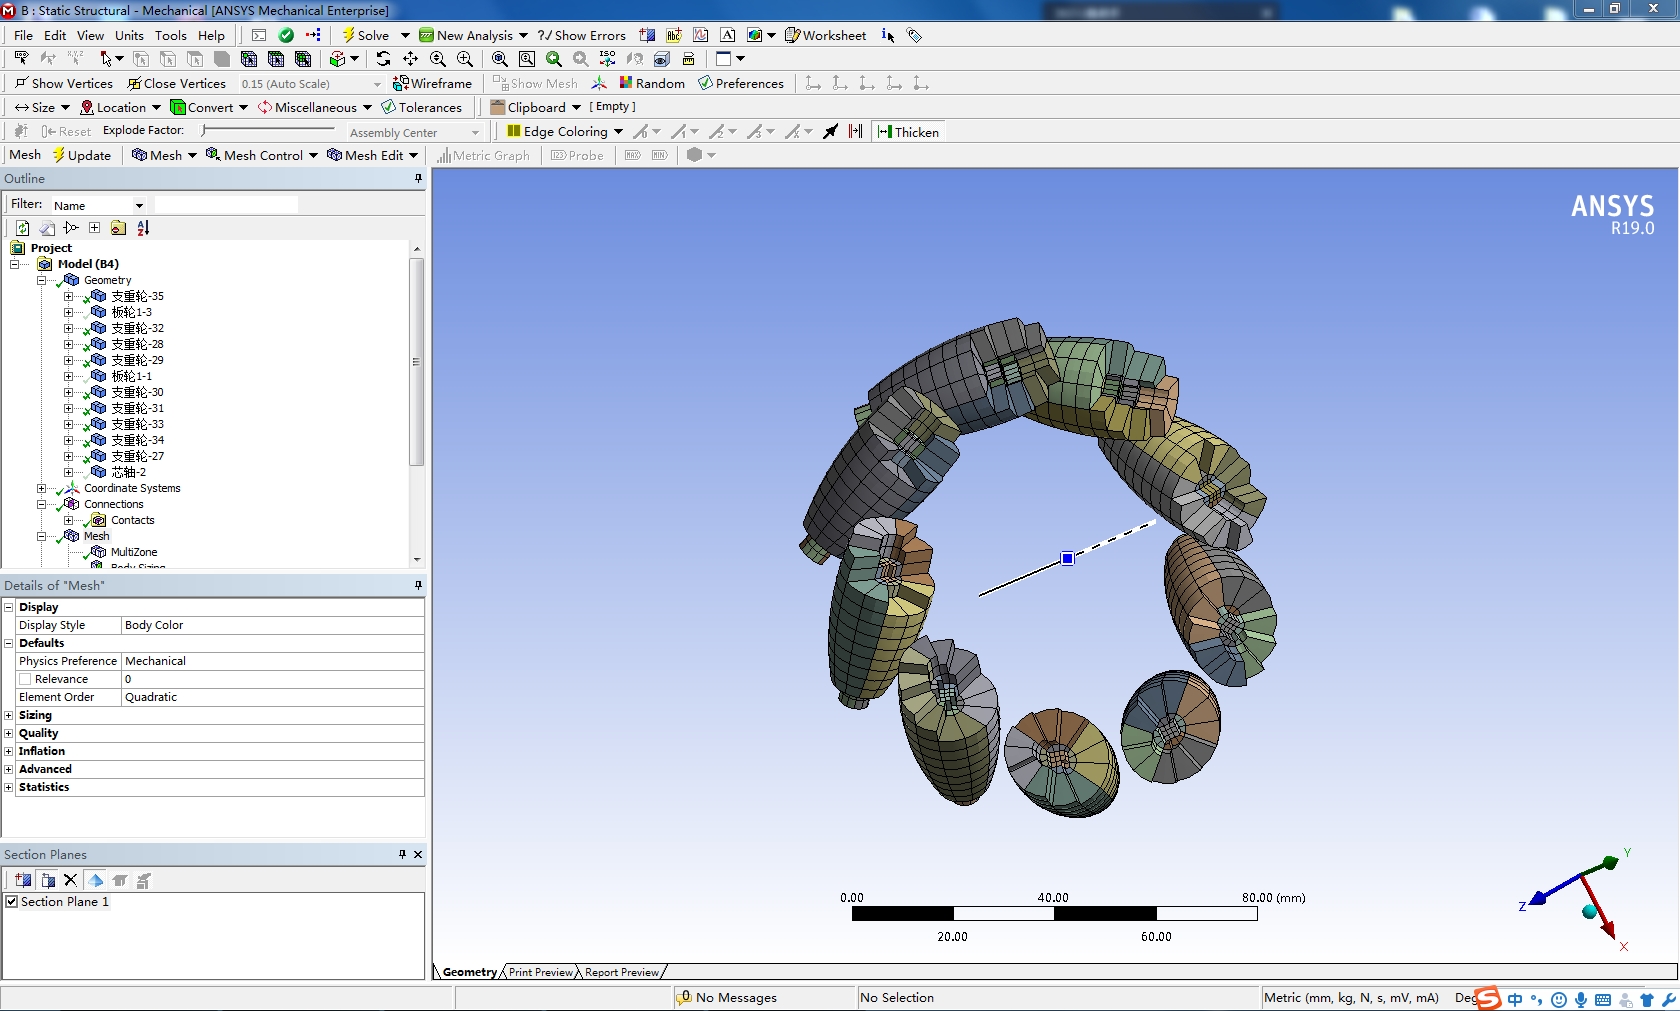Delete section plane with X icon
1680x1011 pixels.
pos(70,881)
